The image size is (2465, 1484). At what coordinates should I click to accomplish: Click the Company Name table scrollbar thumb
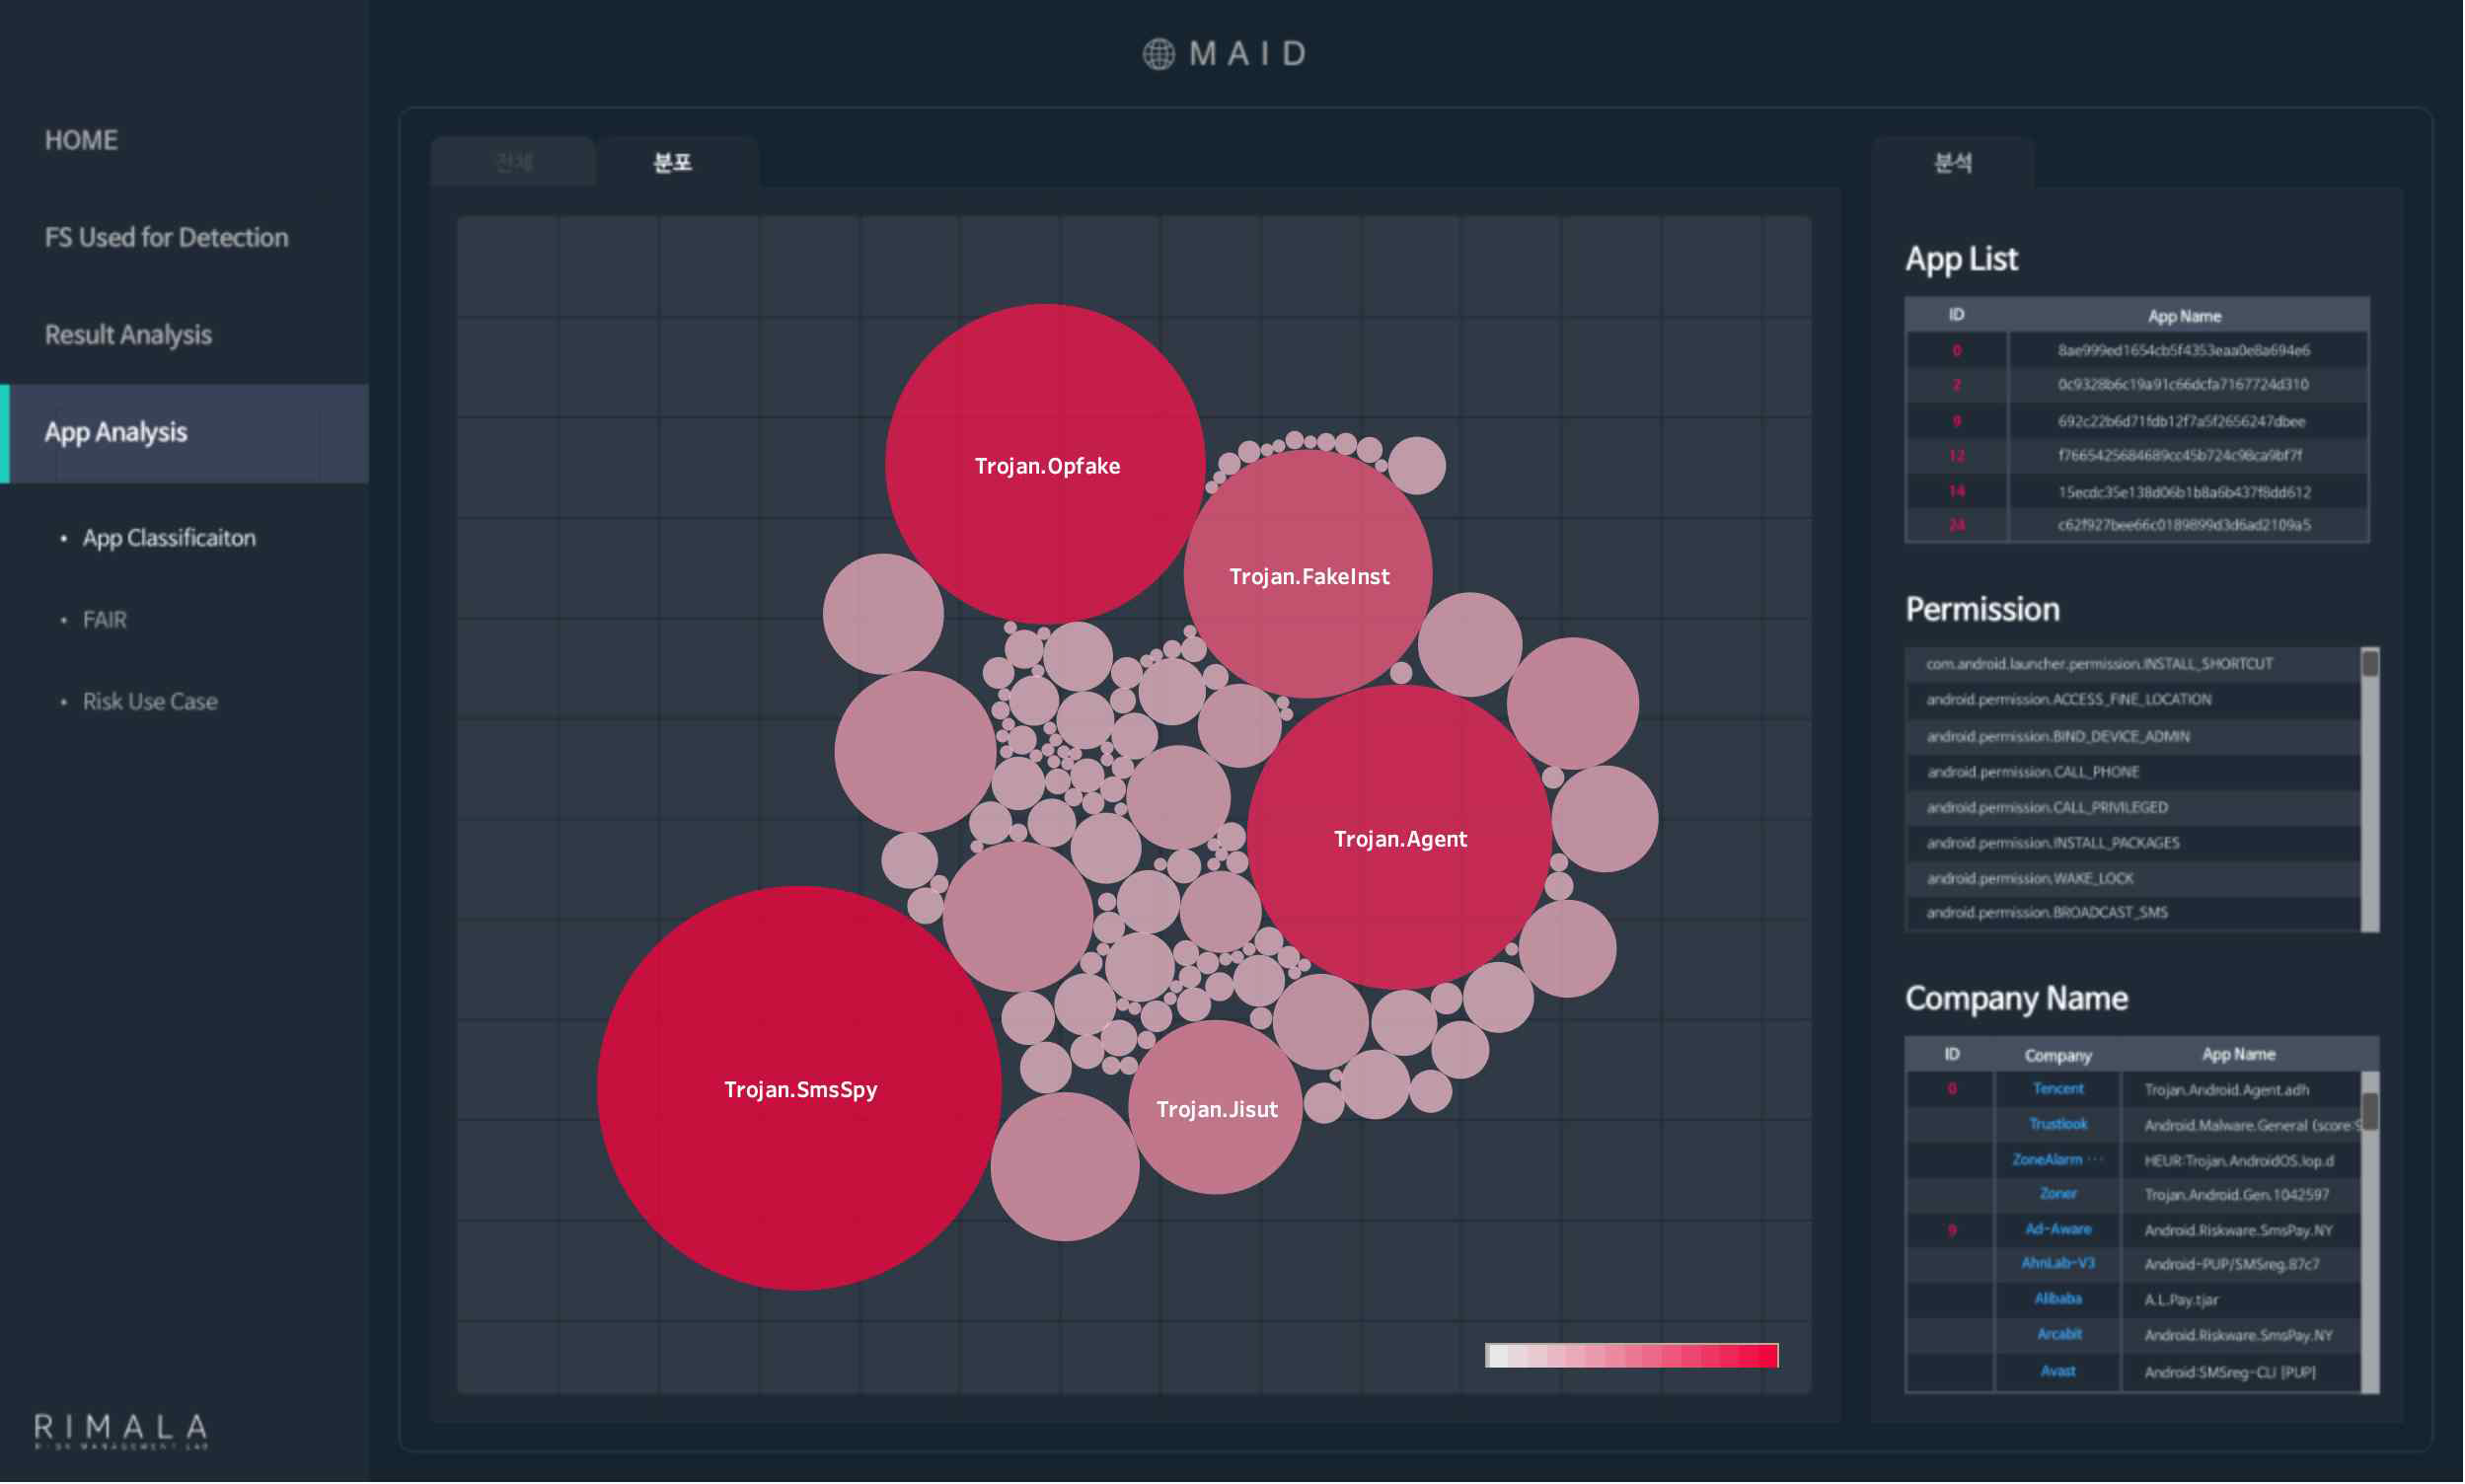2369,1112
